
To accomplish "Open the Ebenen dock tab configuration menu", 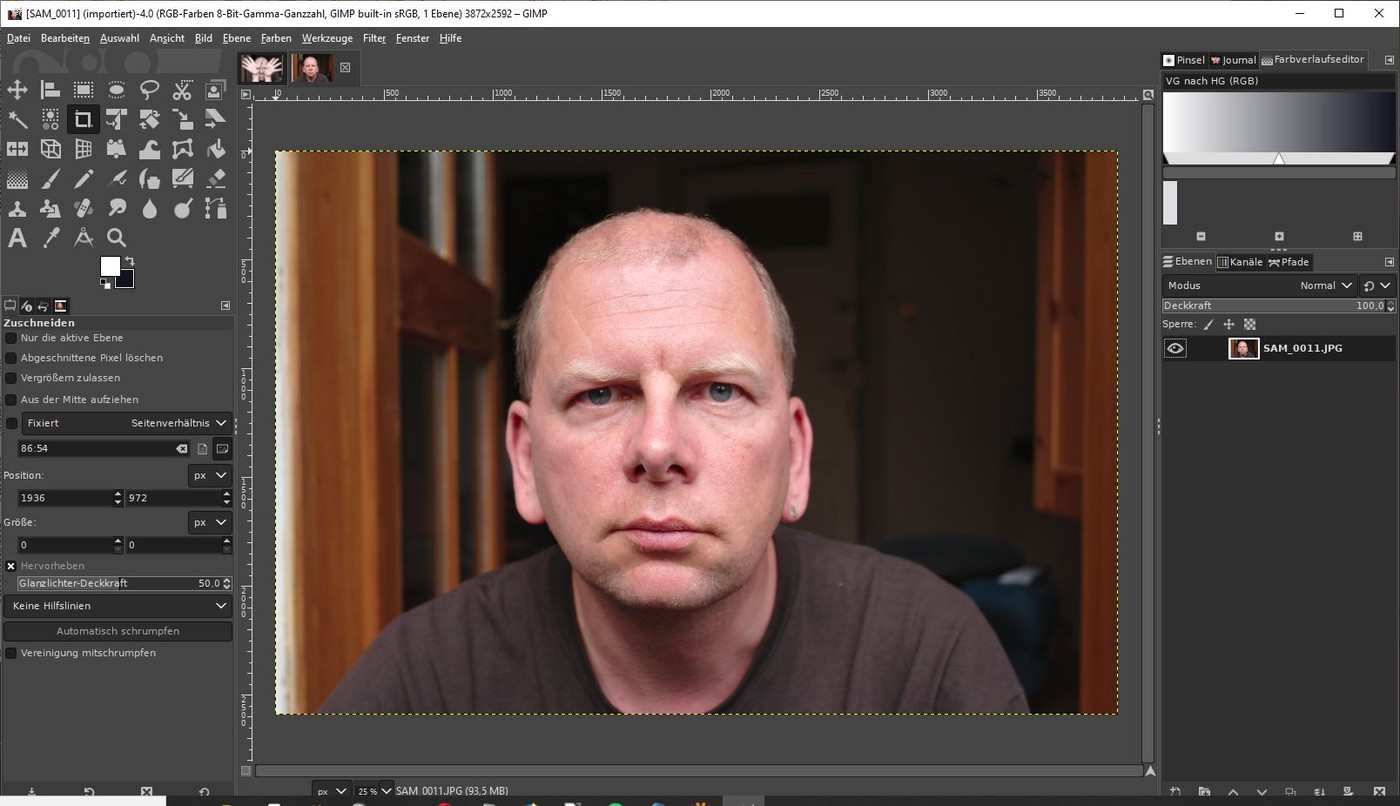I will coord(1389,262).
